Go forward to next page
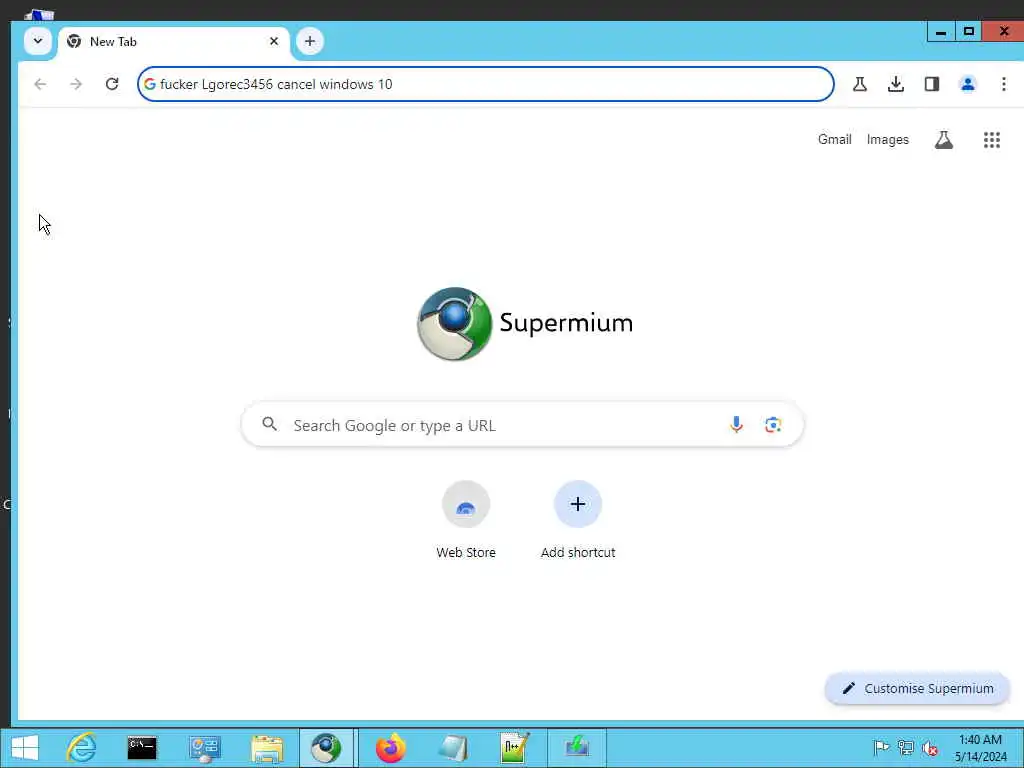The width and height of the screenshot is (1024, 768). [x=76, y=84]
